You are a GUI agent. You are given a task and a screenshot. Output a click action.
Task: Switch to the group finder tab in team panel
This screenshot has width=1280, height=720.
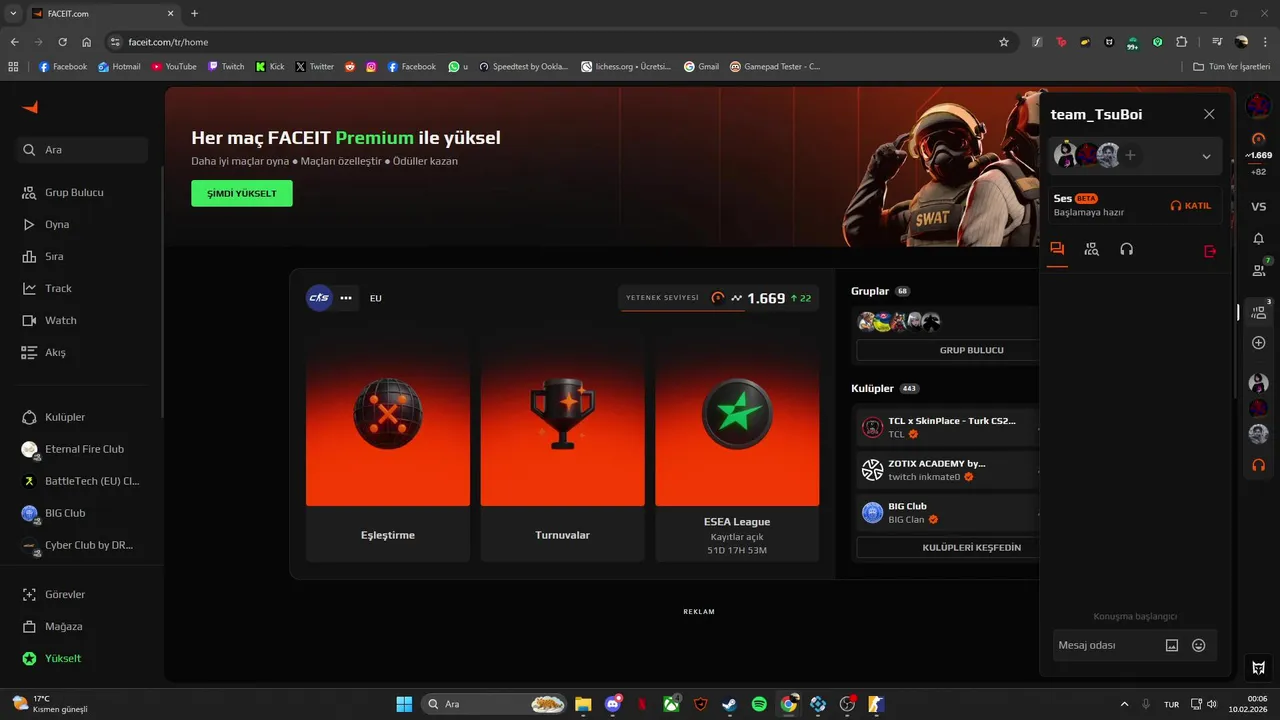(1092, 250)
